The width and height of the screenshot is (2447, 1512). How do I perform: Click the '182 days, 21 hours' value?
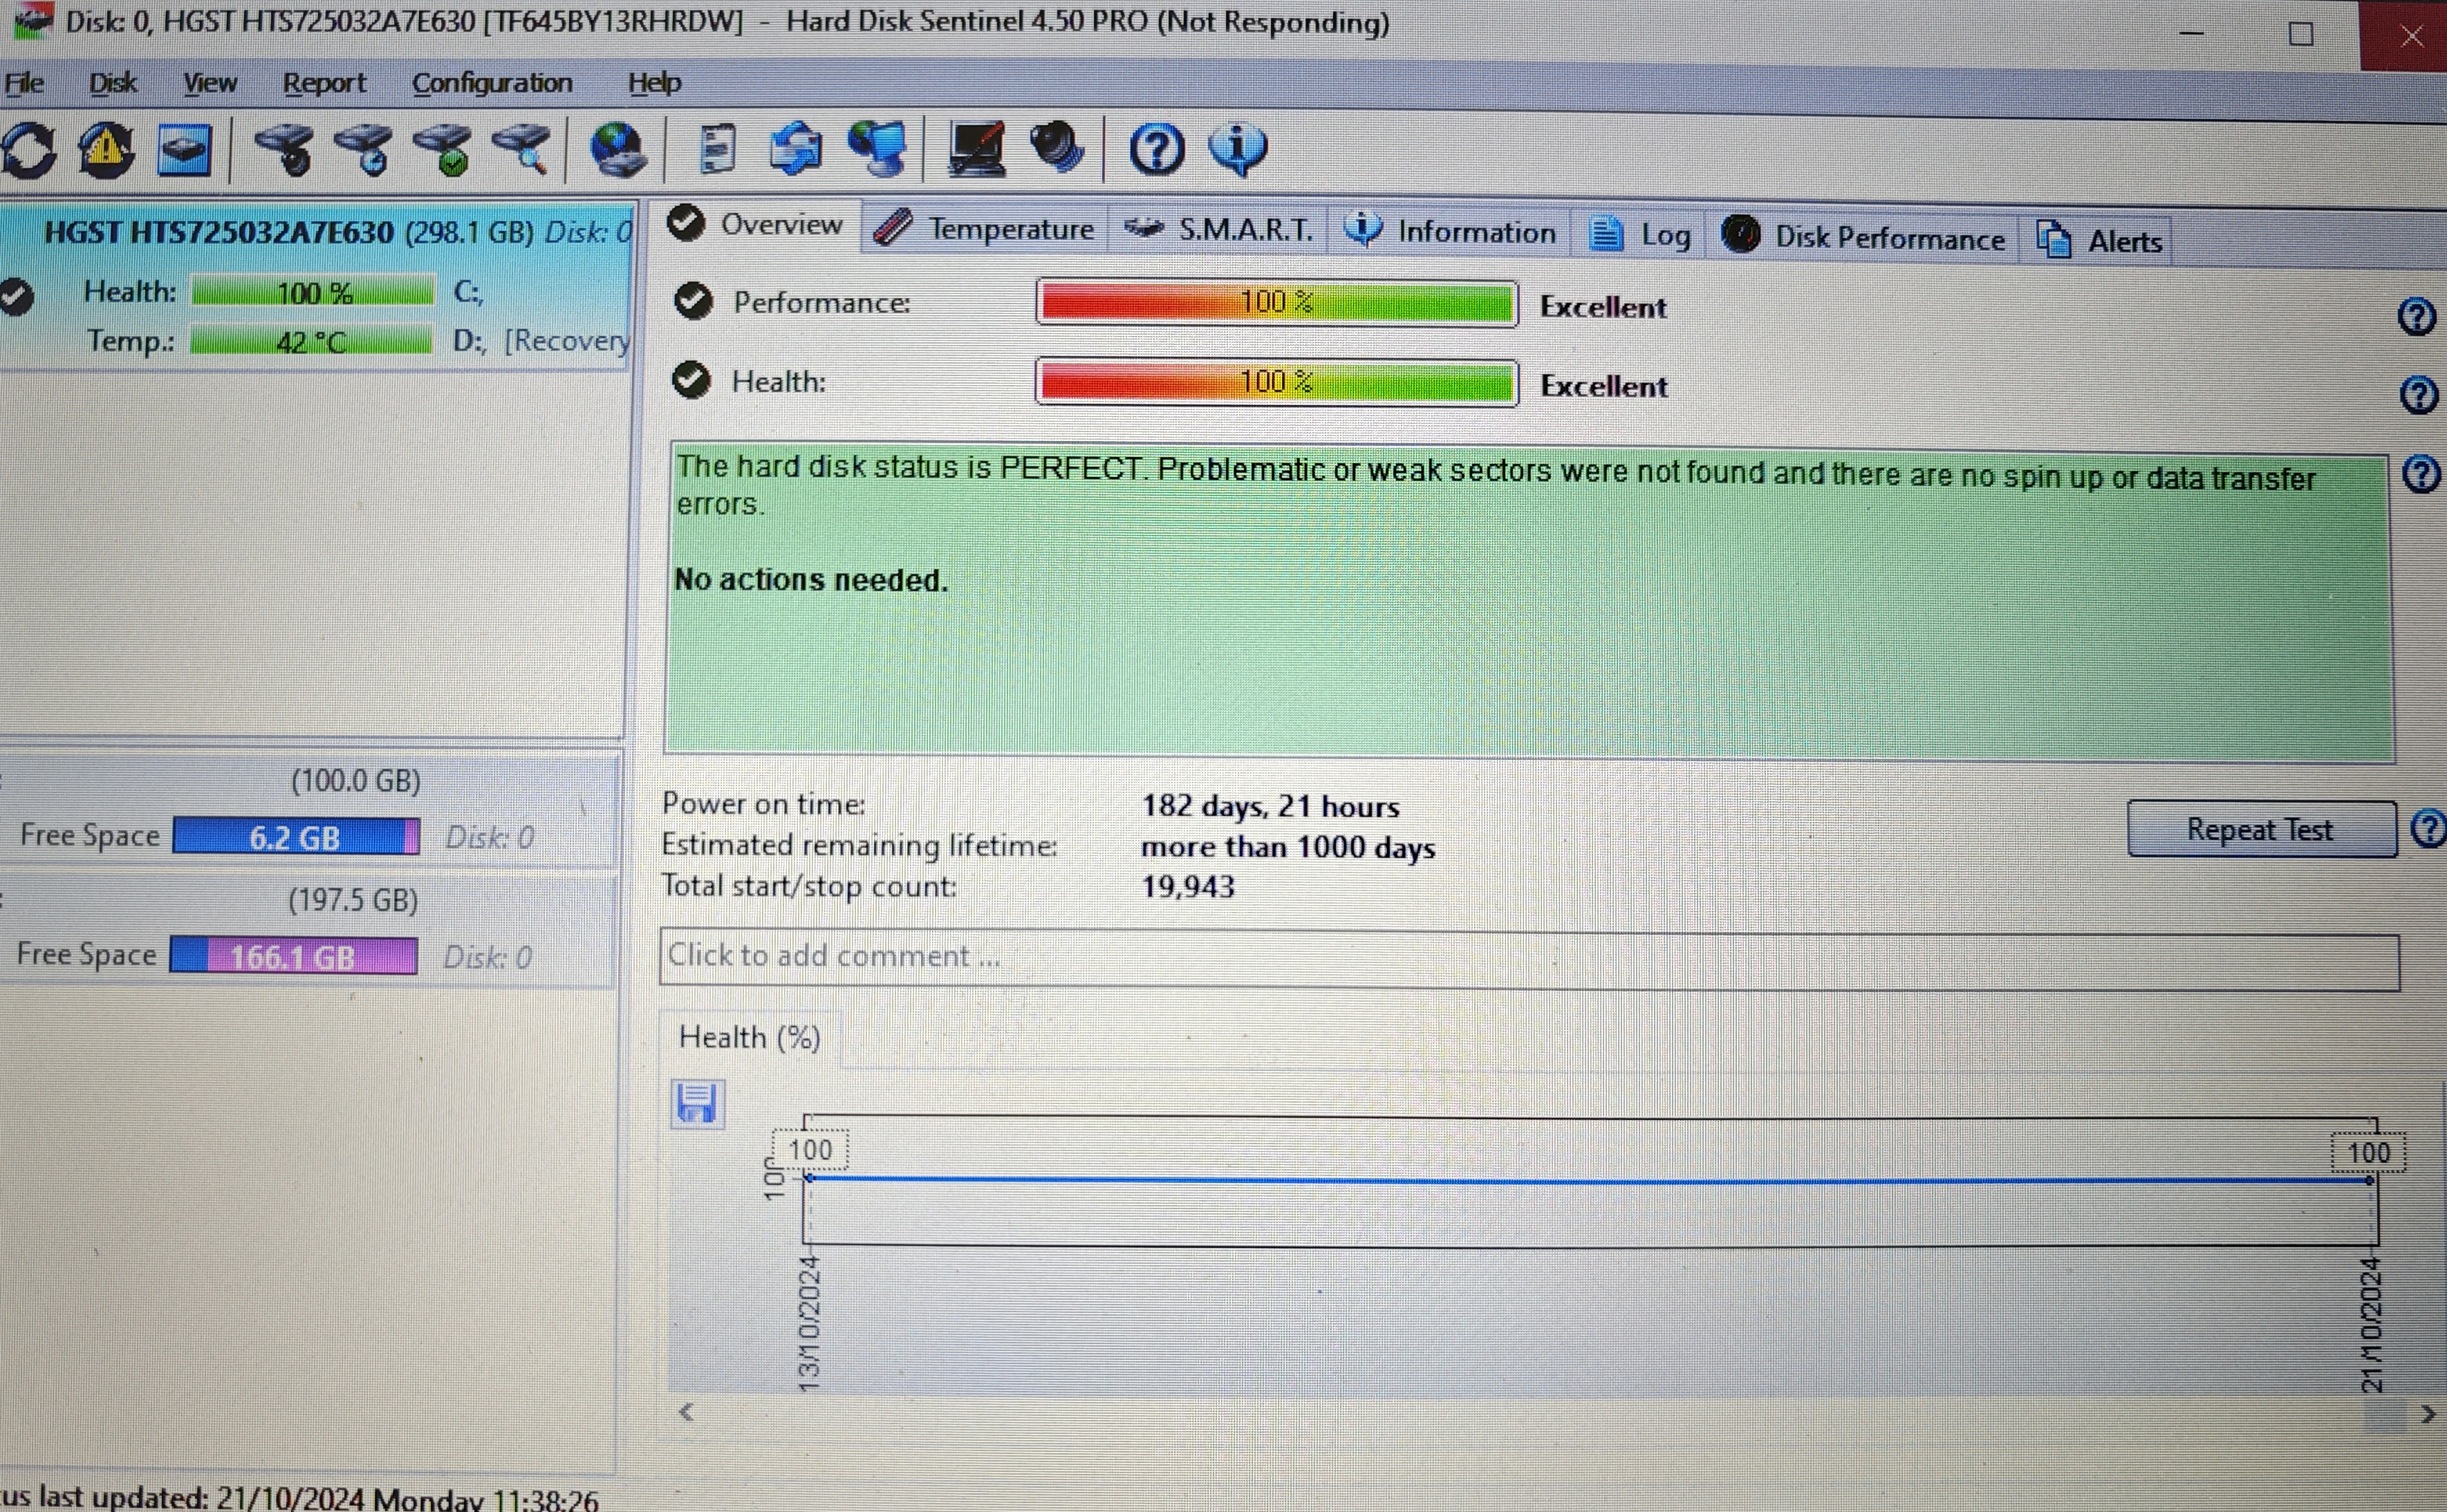[x=1271, y=806]
